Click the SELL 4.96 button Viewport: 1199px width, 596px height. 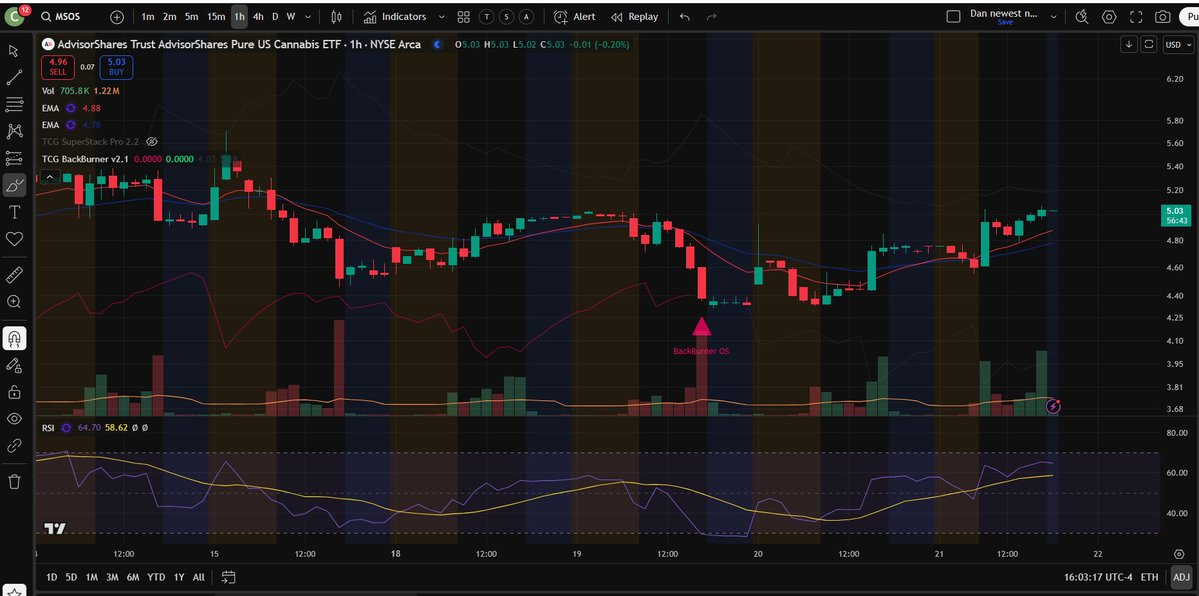58,67
